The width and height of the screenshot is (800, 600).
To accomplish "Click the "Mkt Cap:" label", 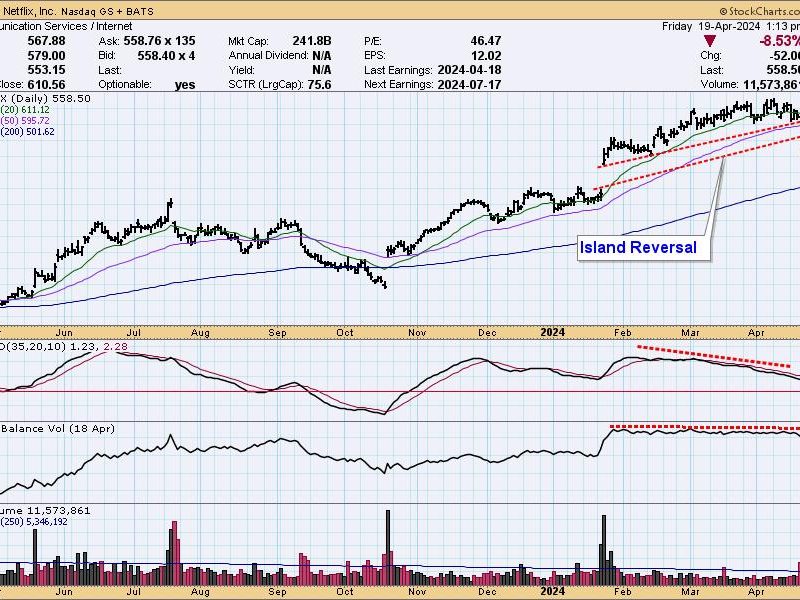I will (x=248, y=41).
